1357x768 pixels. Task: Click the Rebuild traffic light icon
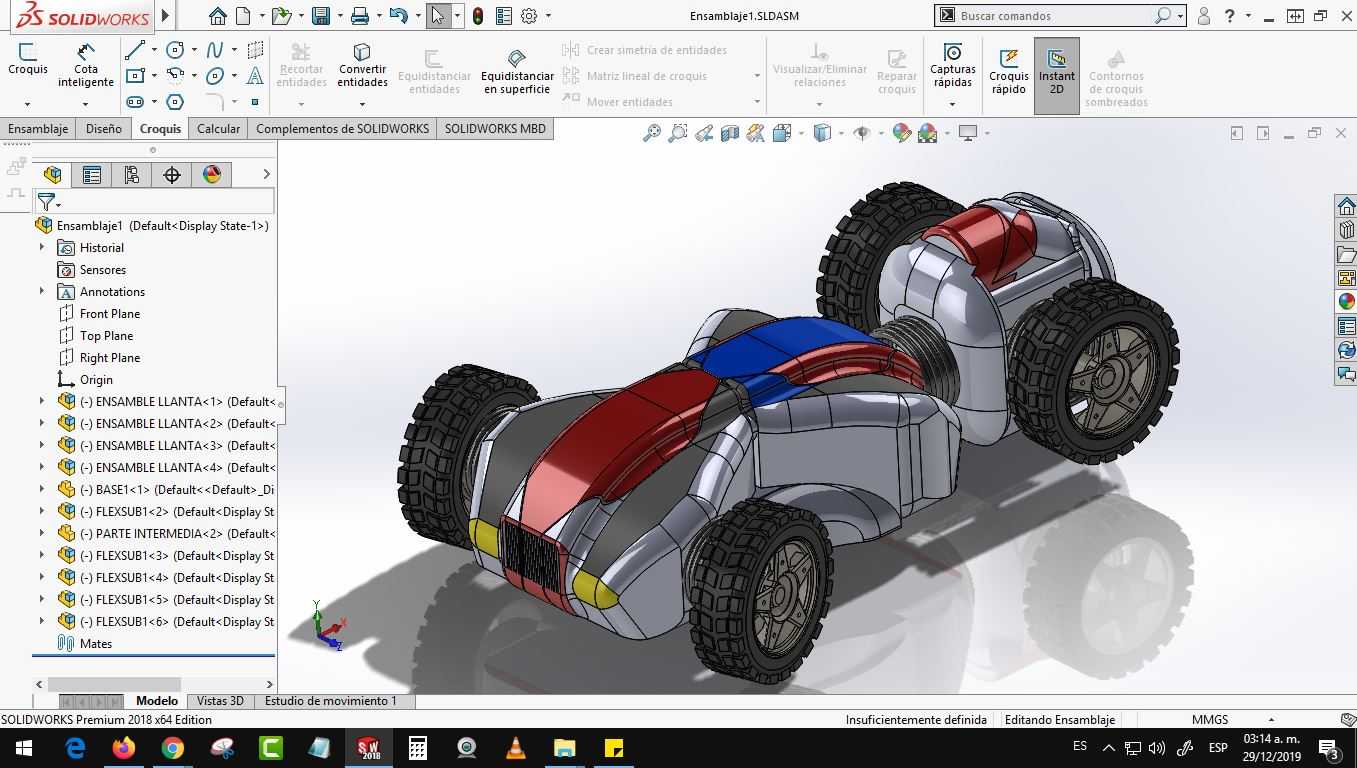click(478, 16)
